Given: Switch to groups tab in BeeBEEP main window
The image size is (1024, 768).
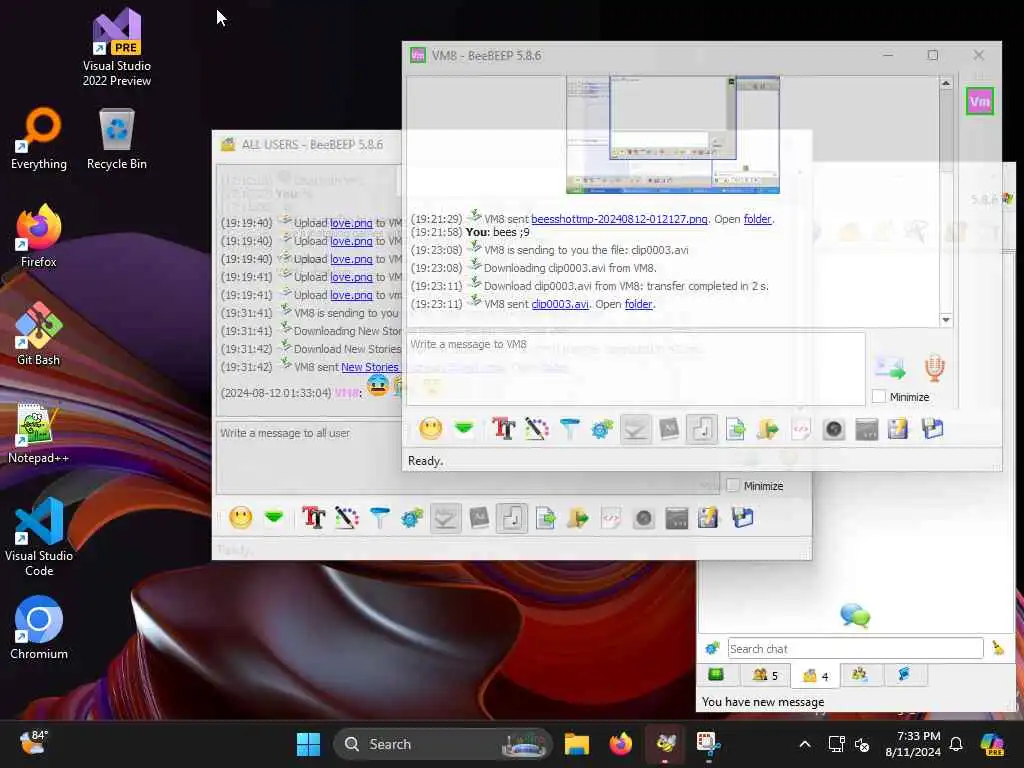Looking at the screenshot, I should [859, 675].
